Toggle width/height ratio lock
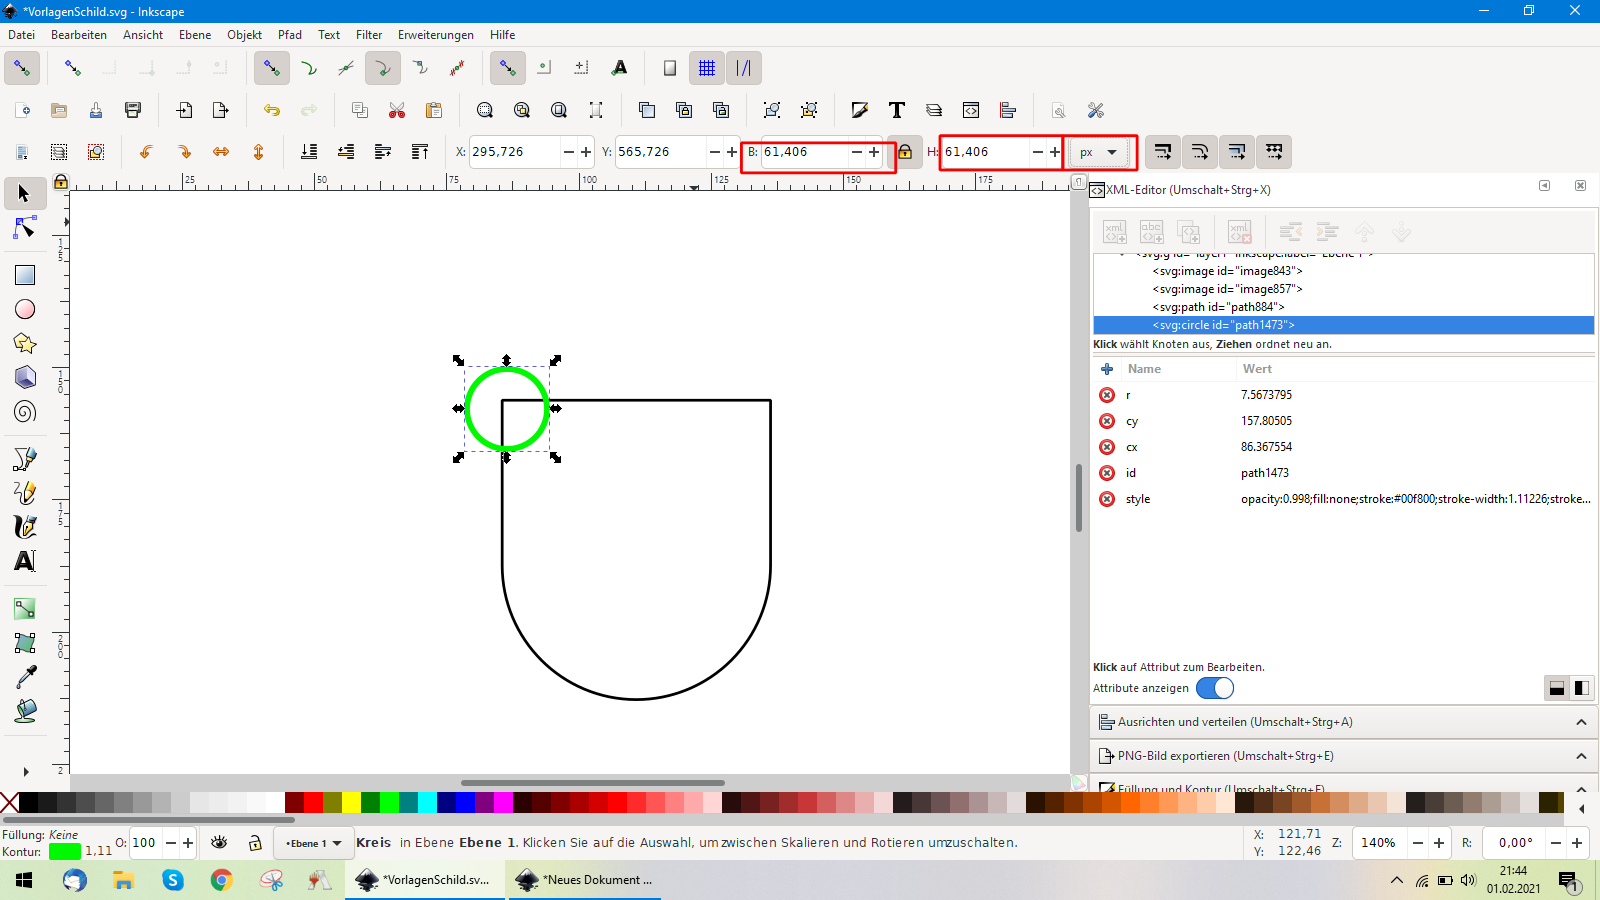This screenshot has width=1600, height=900. pos(904,152)
